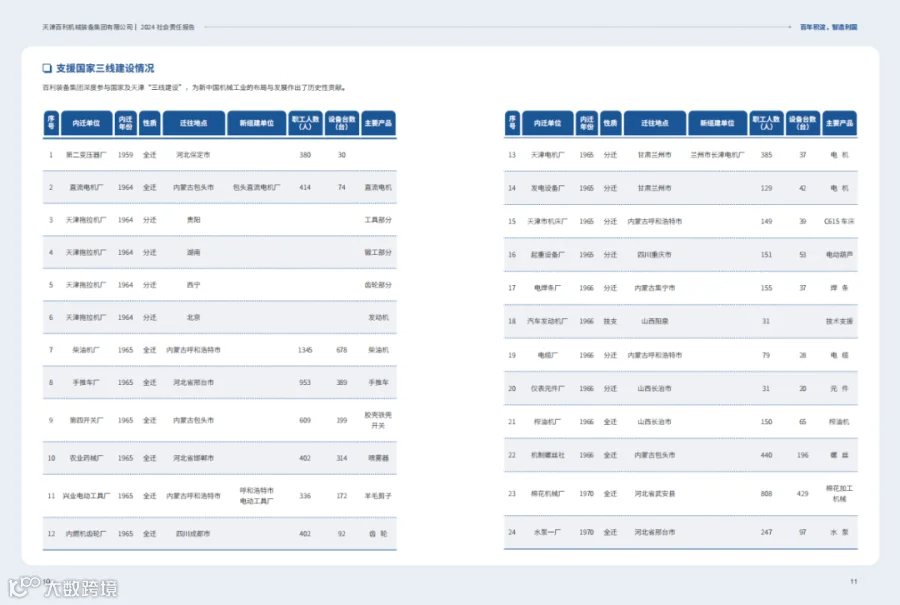Click the equipment count 172
Image resolution: width=900 pixels, height=605 pixels.
(342, 496)
